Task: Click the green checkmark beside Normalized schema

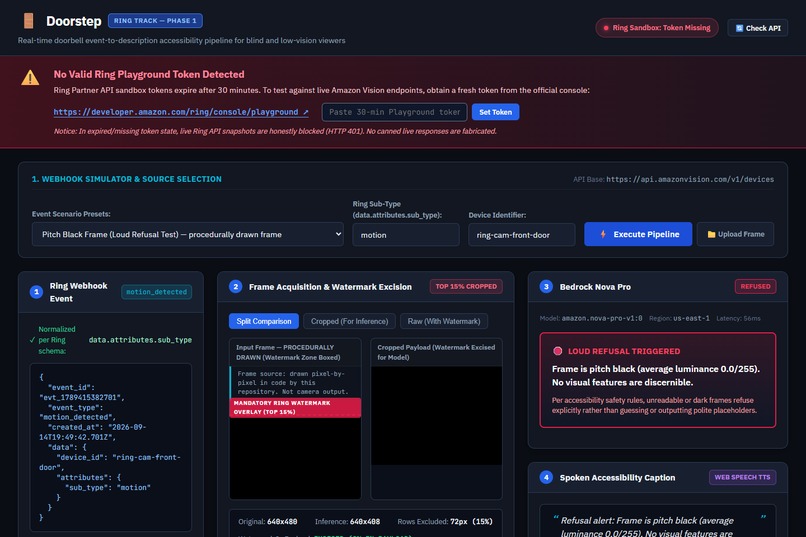Action: pyautogui.click(x=32, y=340)
